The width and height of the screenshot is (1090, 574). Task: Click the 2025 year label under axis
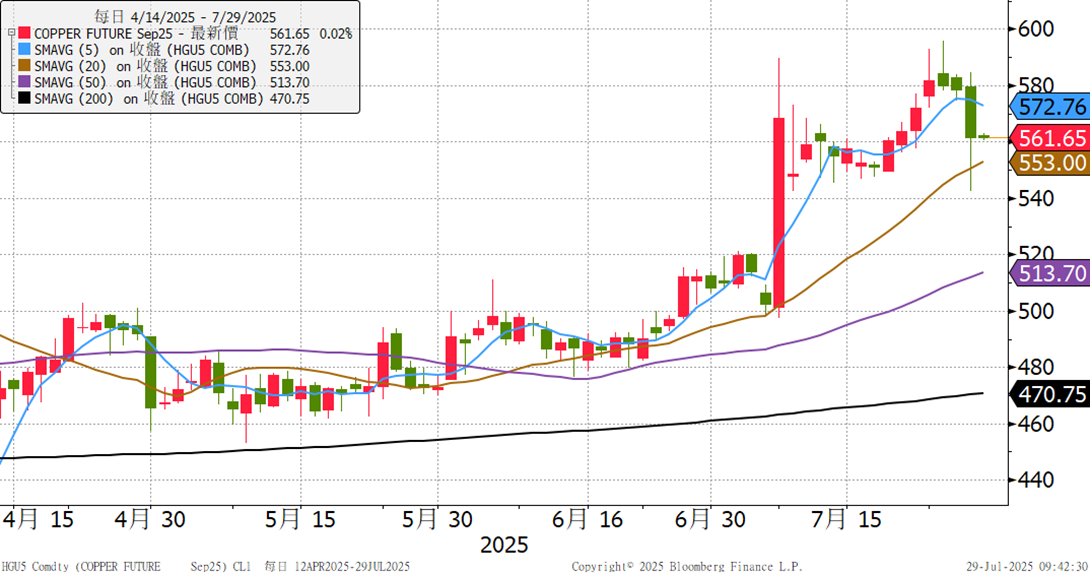[x=504, y=545]
